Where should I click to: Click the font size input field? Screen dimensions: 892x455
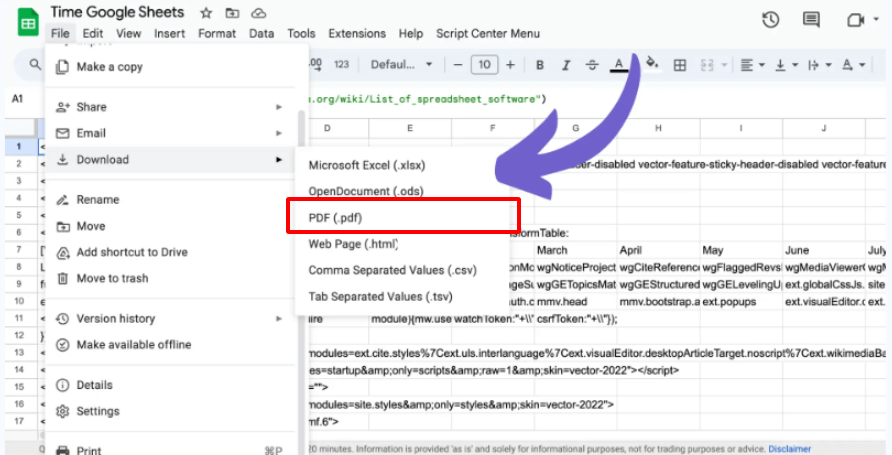coord(484,65)
